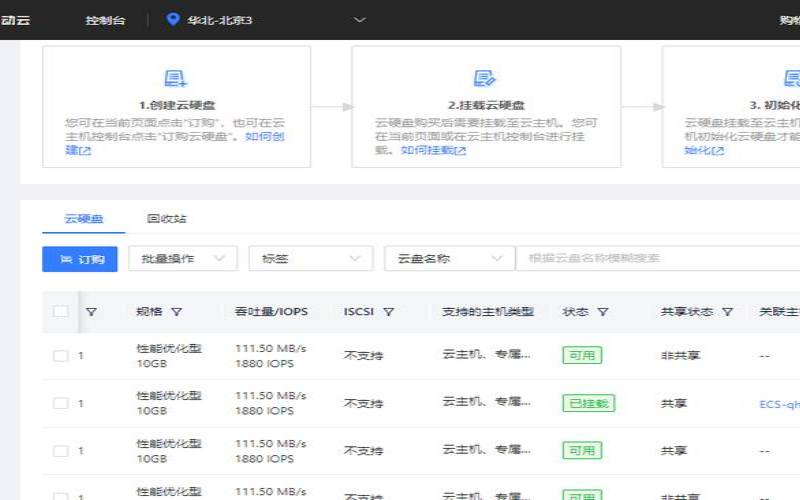Click the 吞吐量/IOPS column header
The height and width of the screenshot is (500, 800).
pyautogui.click(x=271, y=312)
